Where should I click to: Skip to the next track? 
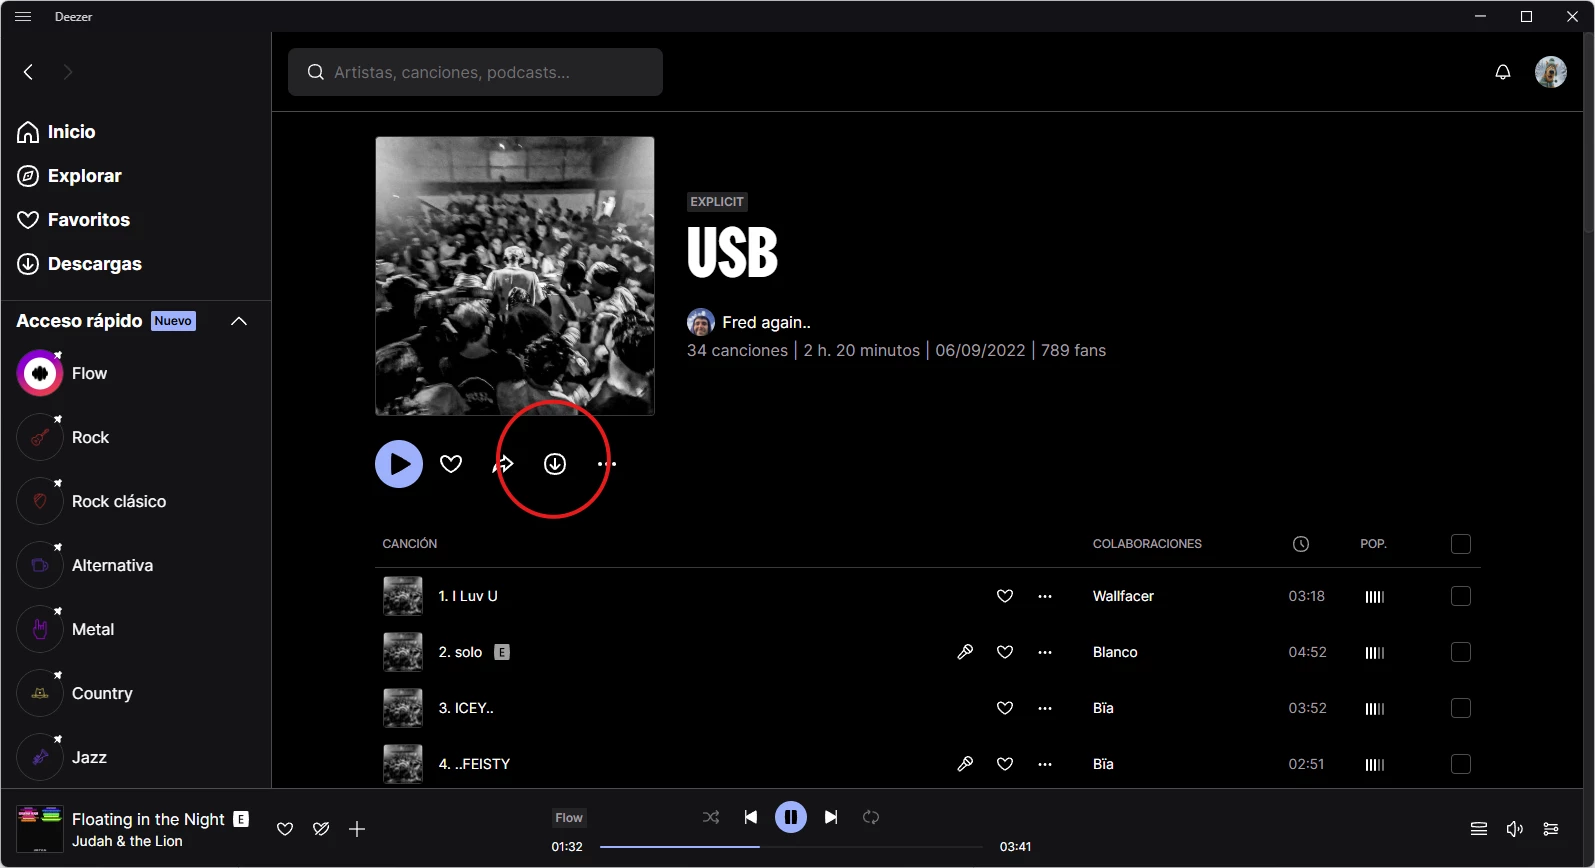point(831,817)
